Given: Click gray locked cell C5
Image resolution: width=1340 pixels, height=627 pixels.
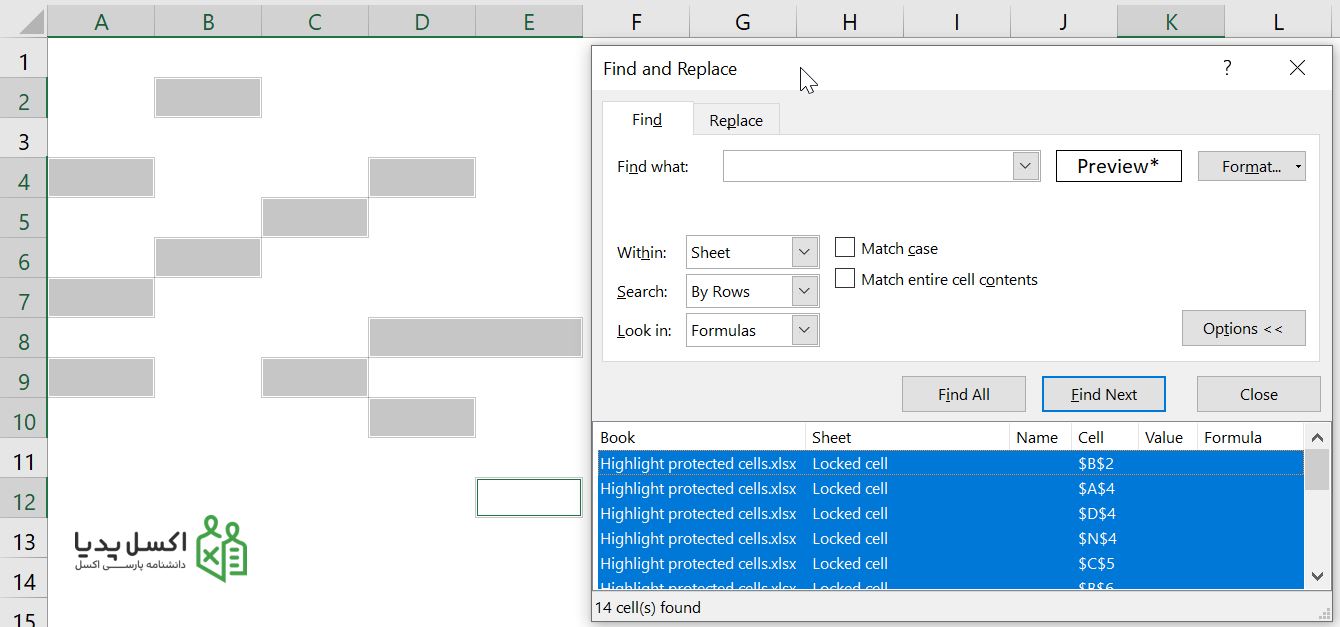Looking at the screenshot, I should tap(315, 218).
